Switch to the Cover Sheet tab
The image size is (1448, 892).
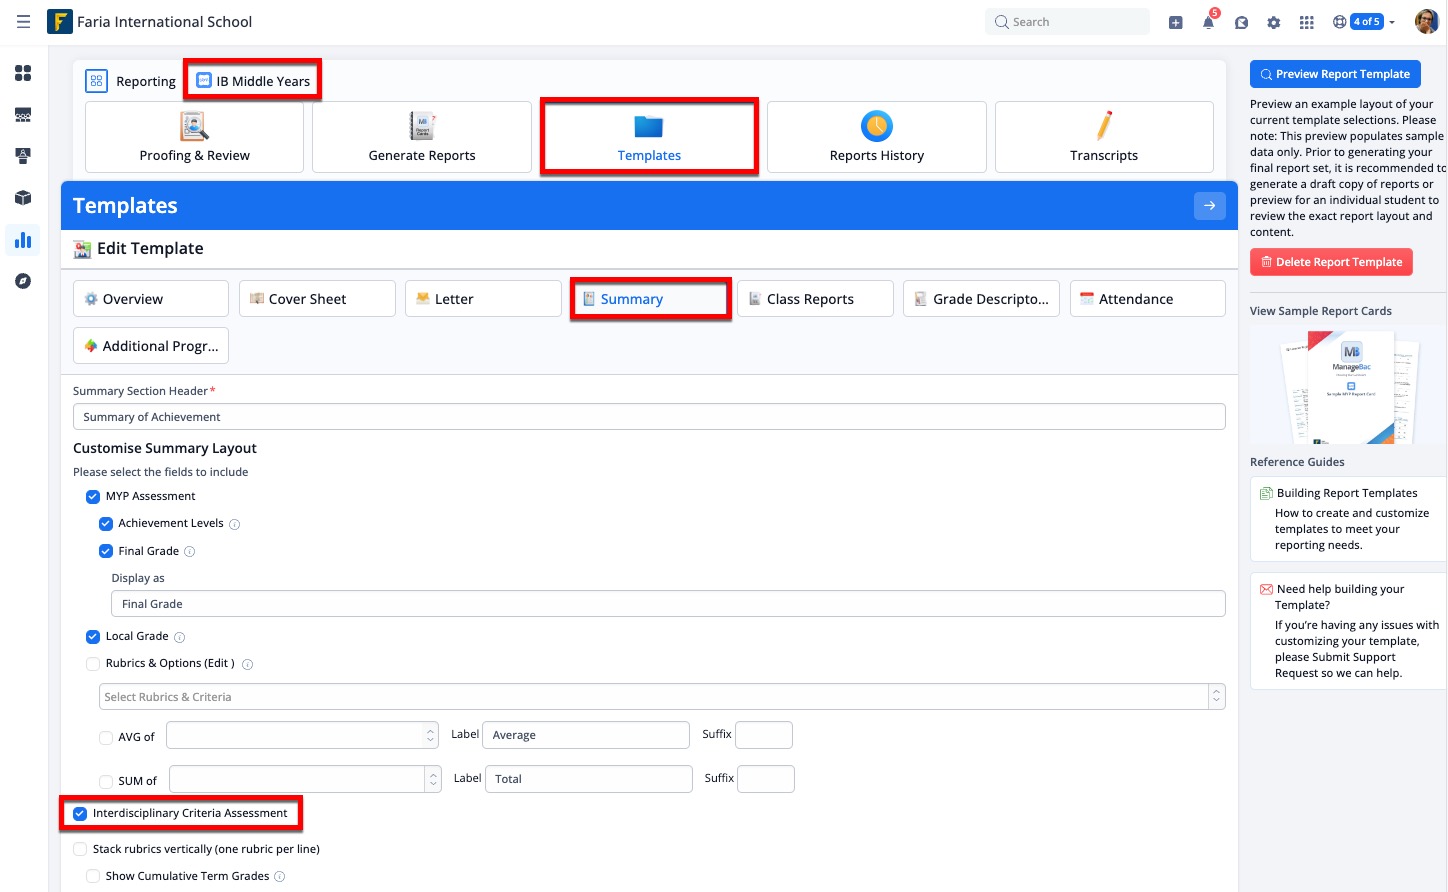pos(317,299)
